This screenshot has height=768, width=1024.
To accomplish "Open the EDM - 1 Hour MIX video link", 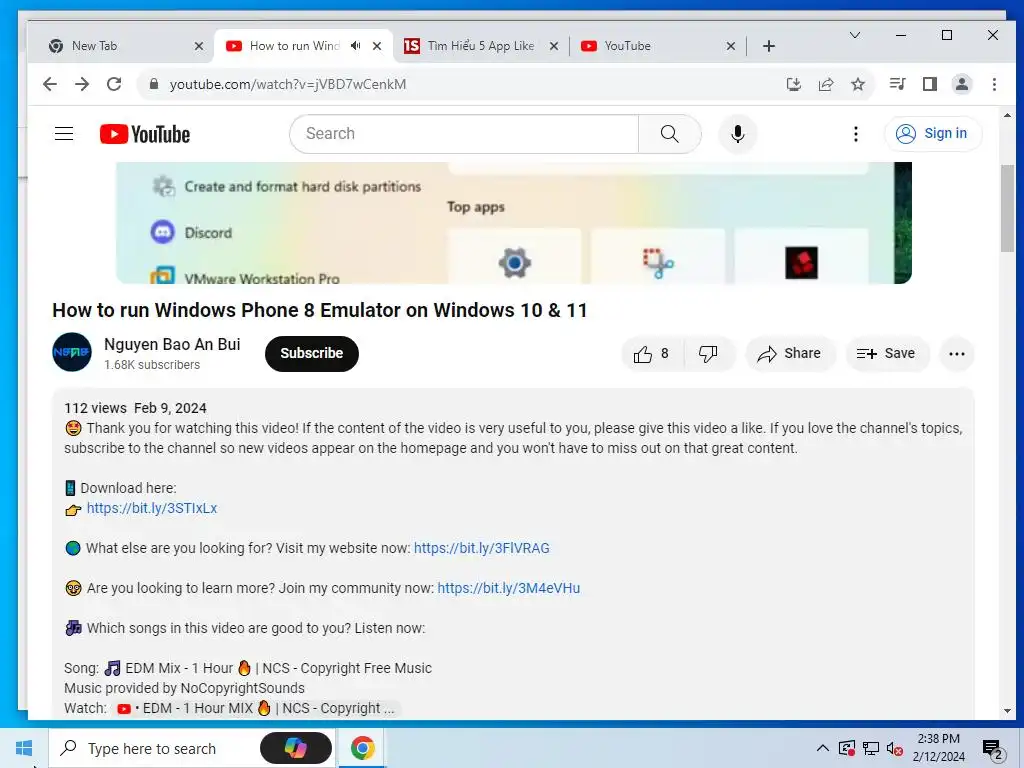I will 256,709.
